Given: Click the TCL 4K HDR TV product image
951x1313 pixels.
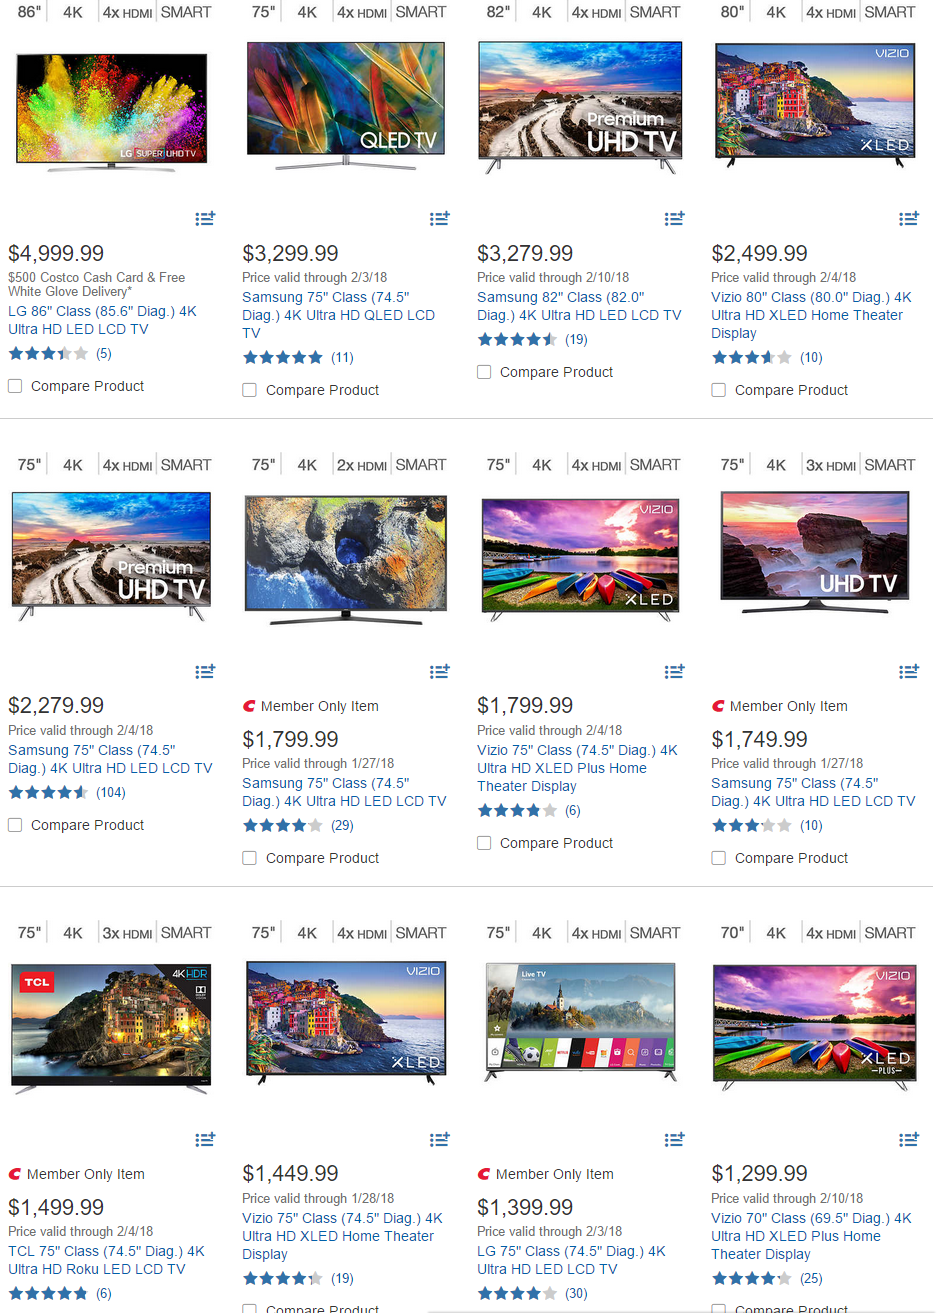Looking at the screenshot, I should pos(111,1029).
